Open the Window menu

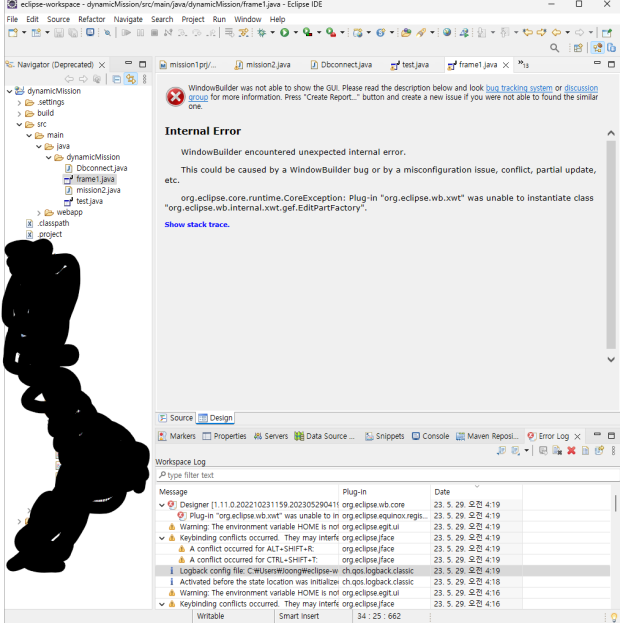(248, 19)
